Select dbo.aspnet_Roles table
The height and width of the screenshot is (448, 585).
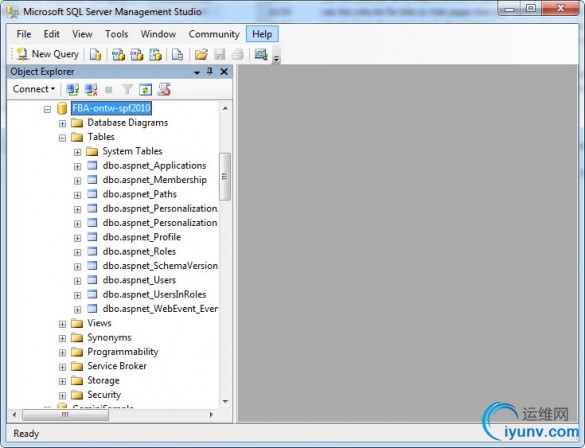139,251
